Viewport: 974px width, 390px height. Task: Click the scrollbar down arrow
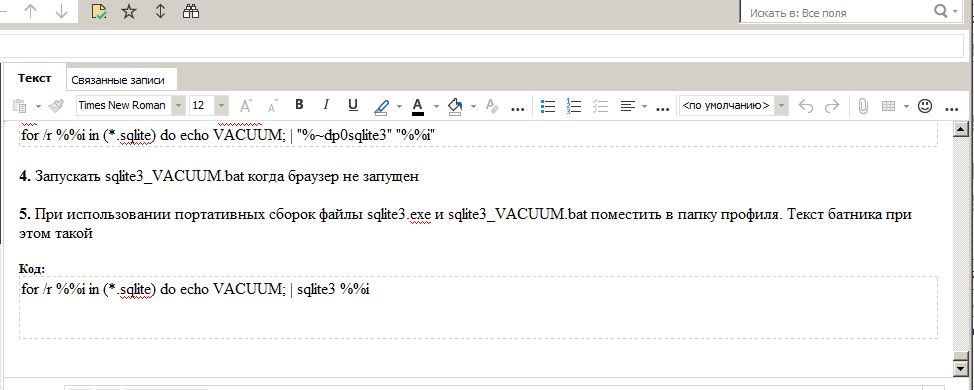pos(961,369)
